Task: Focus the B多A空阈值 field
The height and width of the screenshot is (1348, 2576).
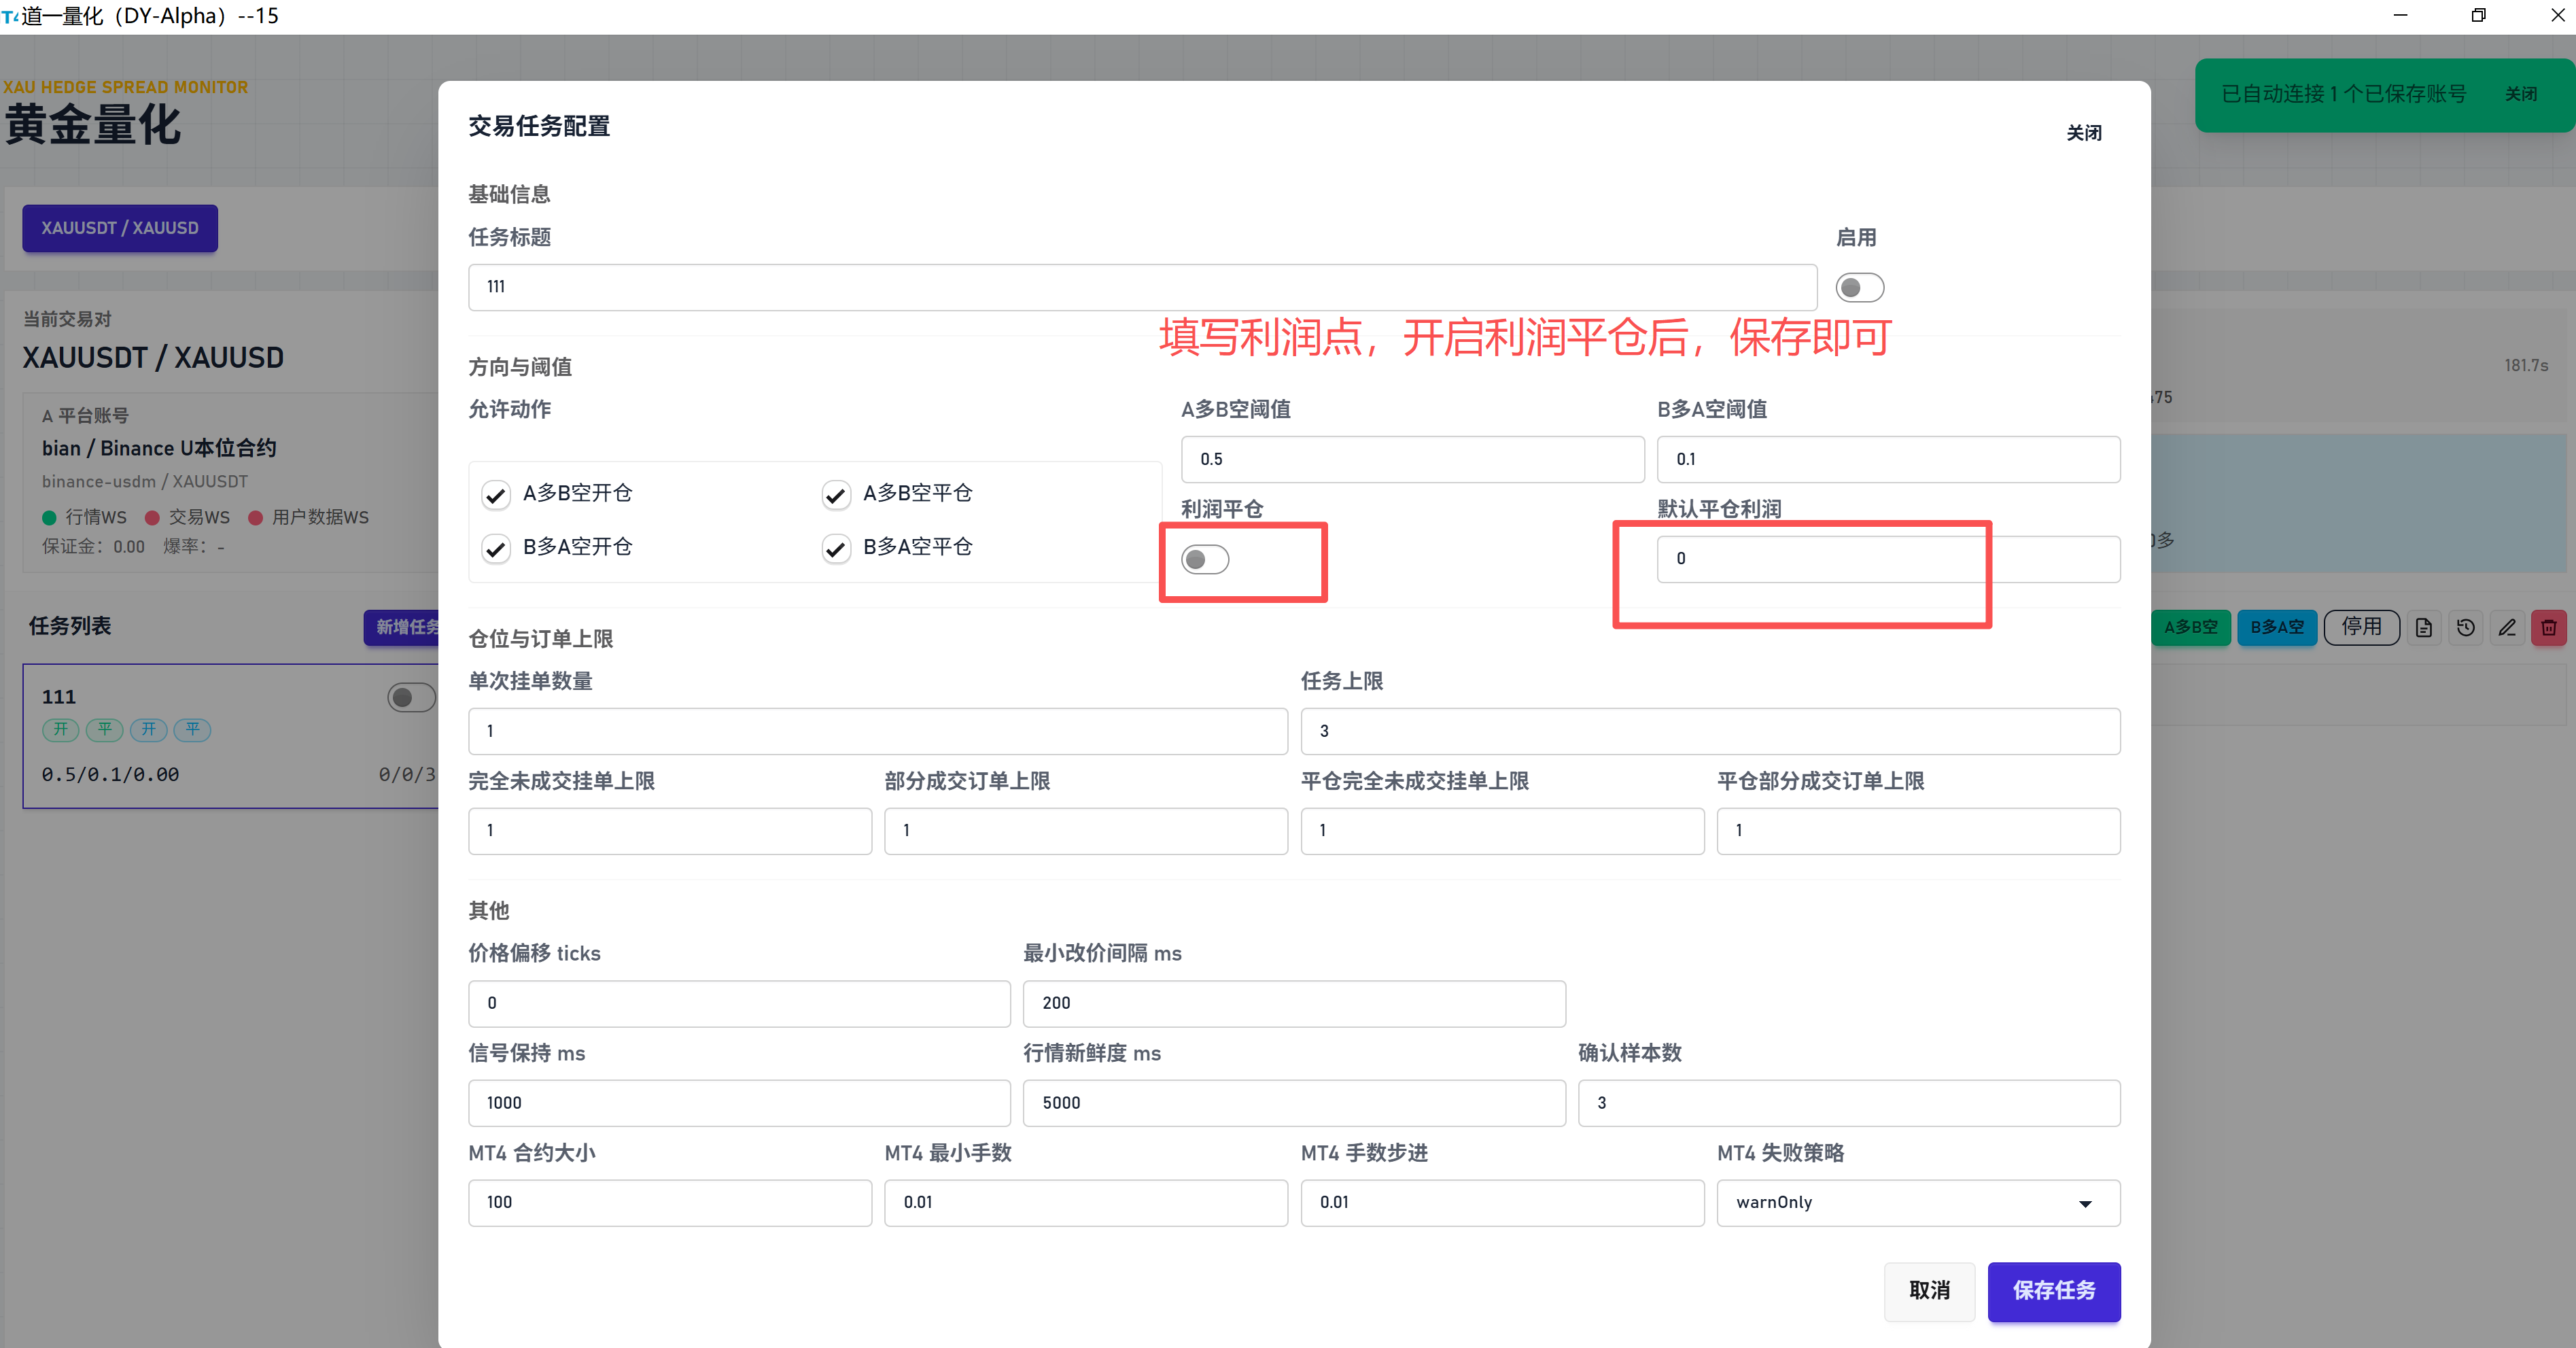Action: pos(1888,460)
